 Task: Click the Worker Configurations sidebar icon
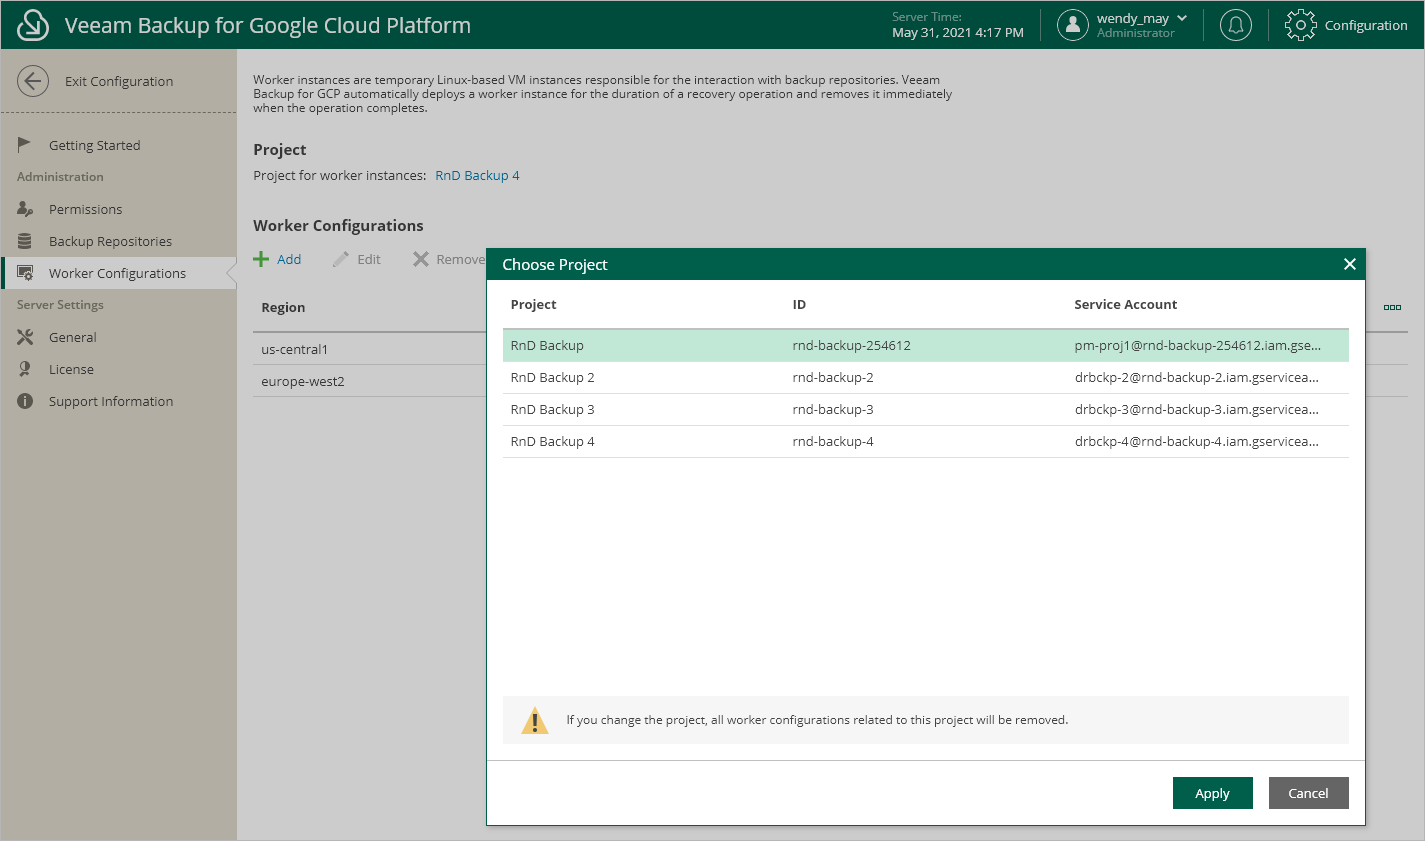pos(25,273)
